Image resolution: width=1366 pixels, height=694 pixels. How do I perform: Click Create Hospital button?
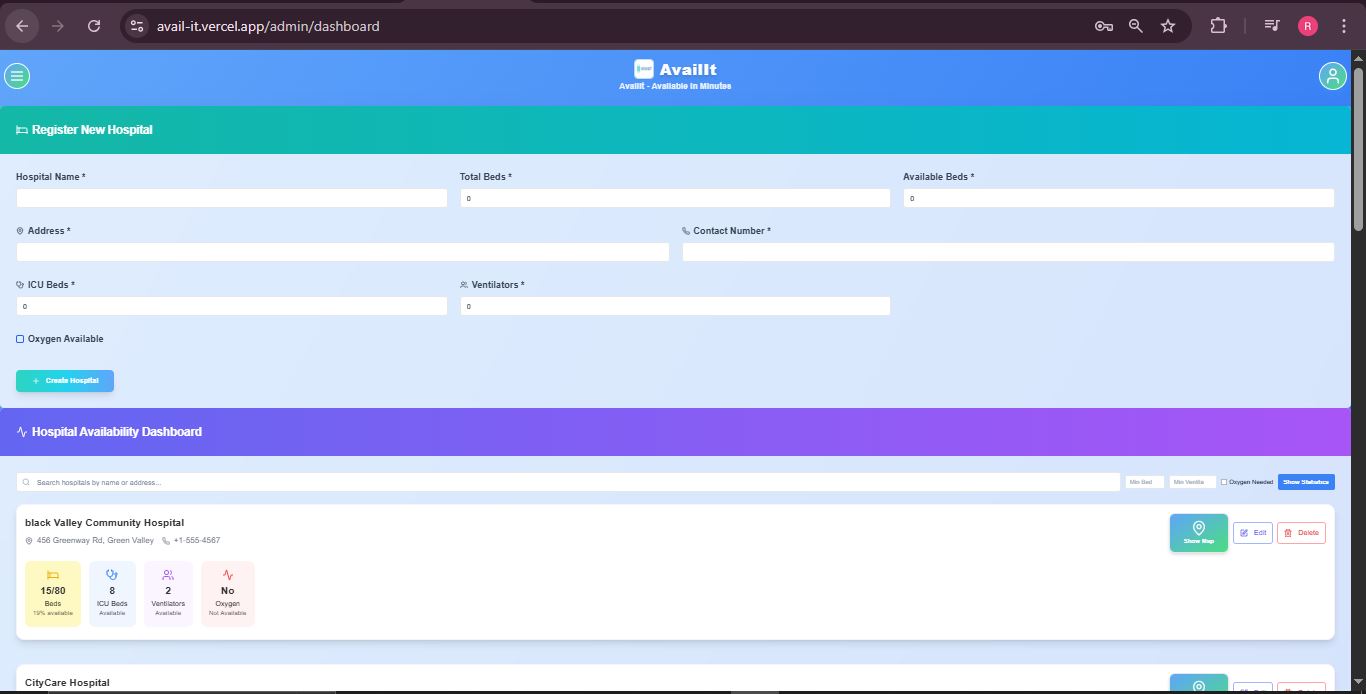(x=65, y=381)
